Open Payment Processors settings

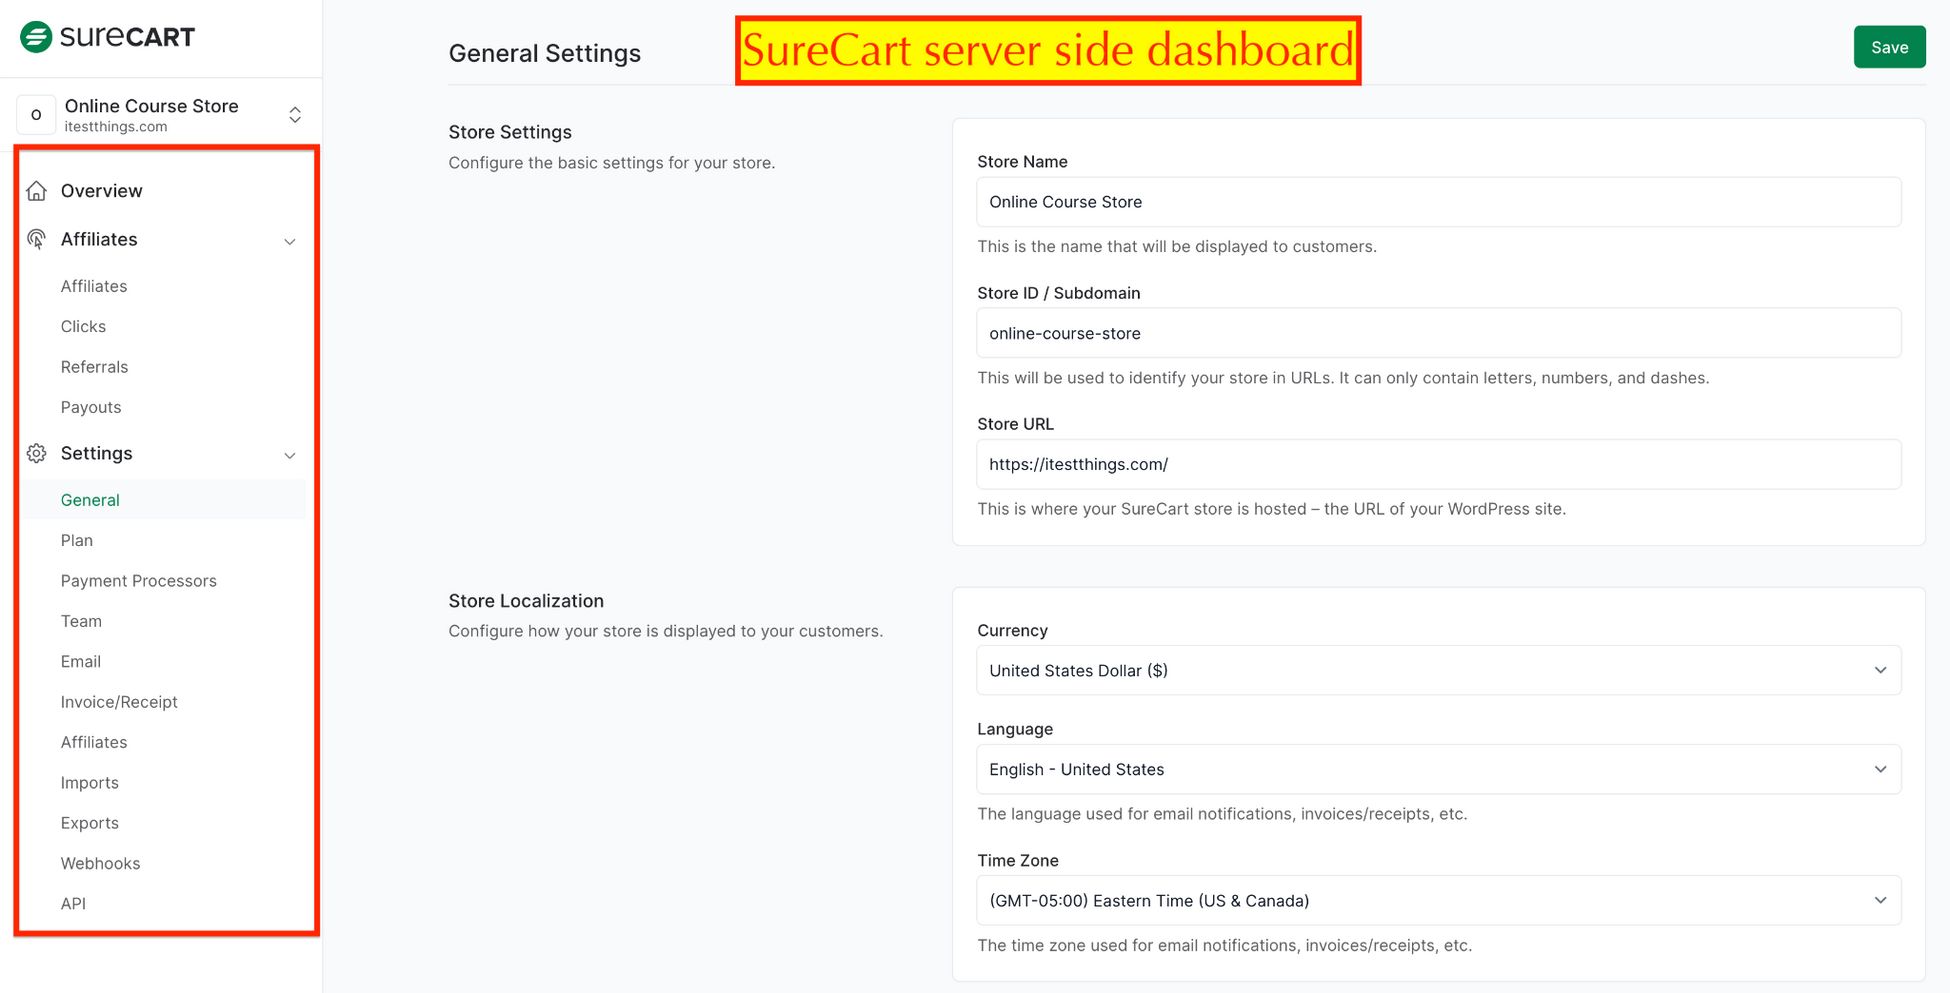(139, 581)
